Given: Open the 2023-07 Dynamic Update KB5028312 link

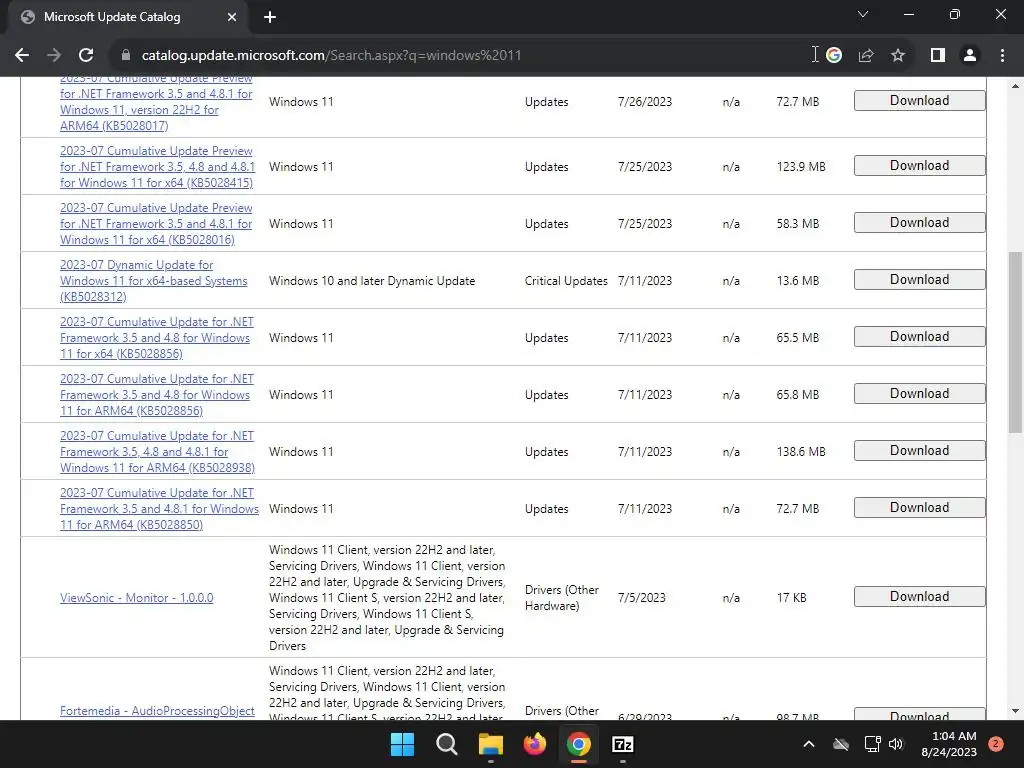Looking at the screenshot, I should click(153, 281).
